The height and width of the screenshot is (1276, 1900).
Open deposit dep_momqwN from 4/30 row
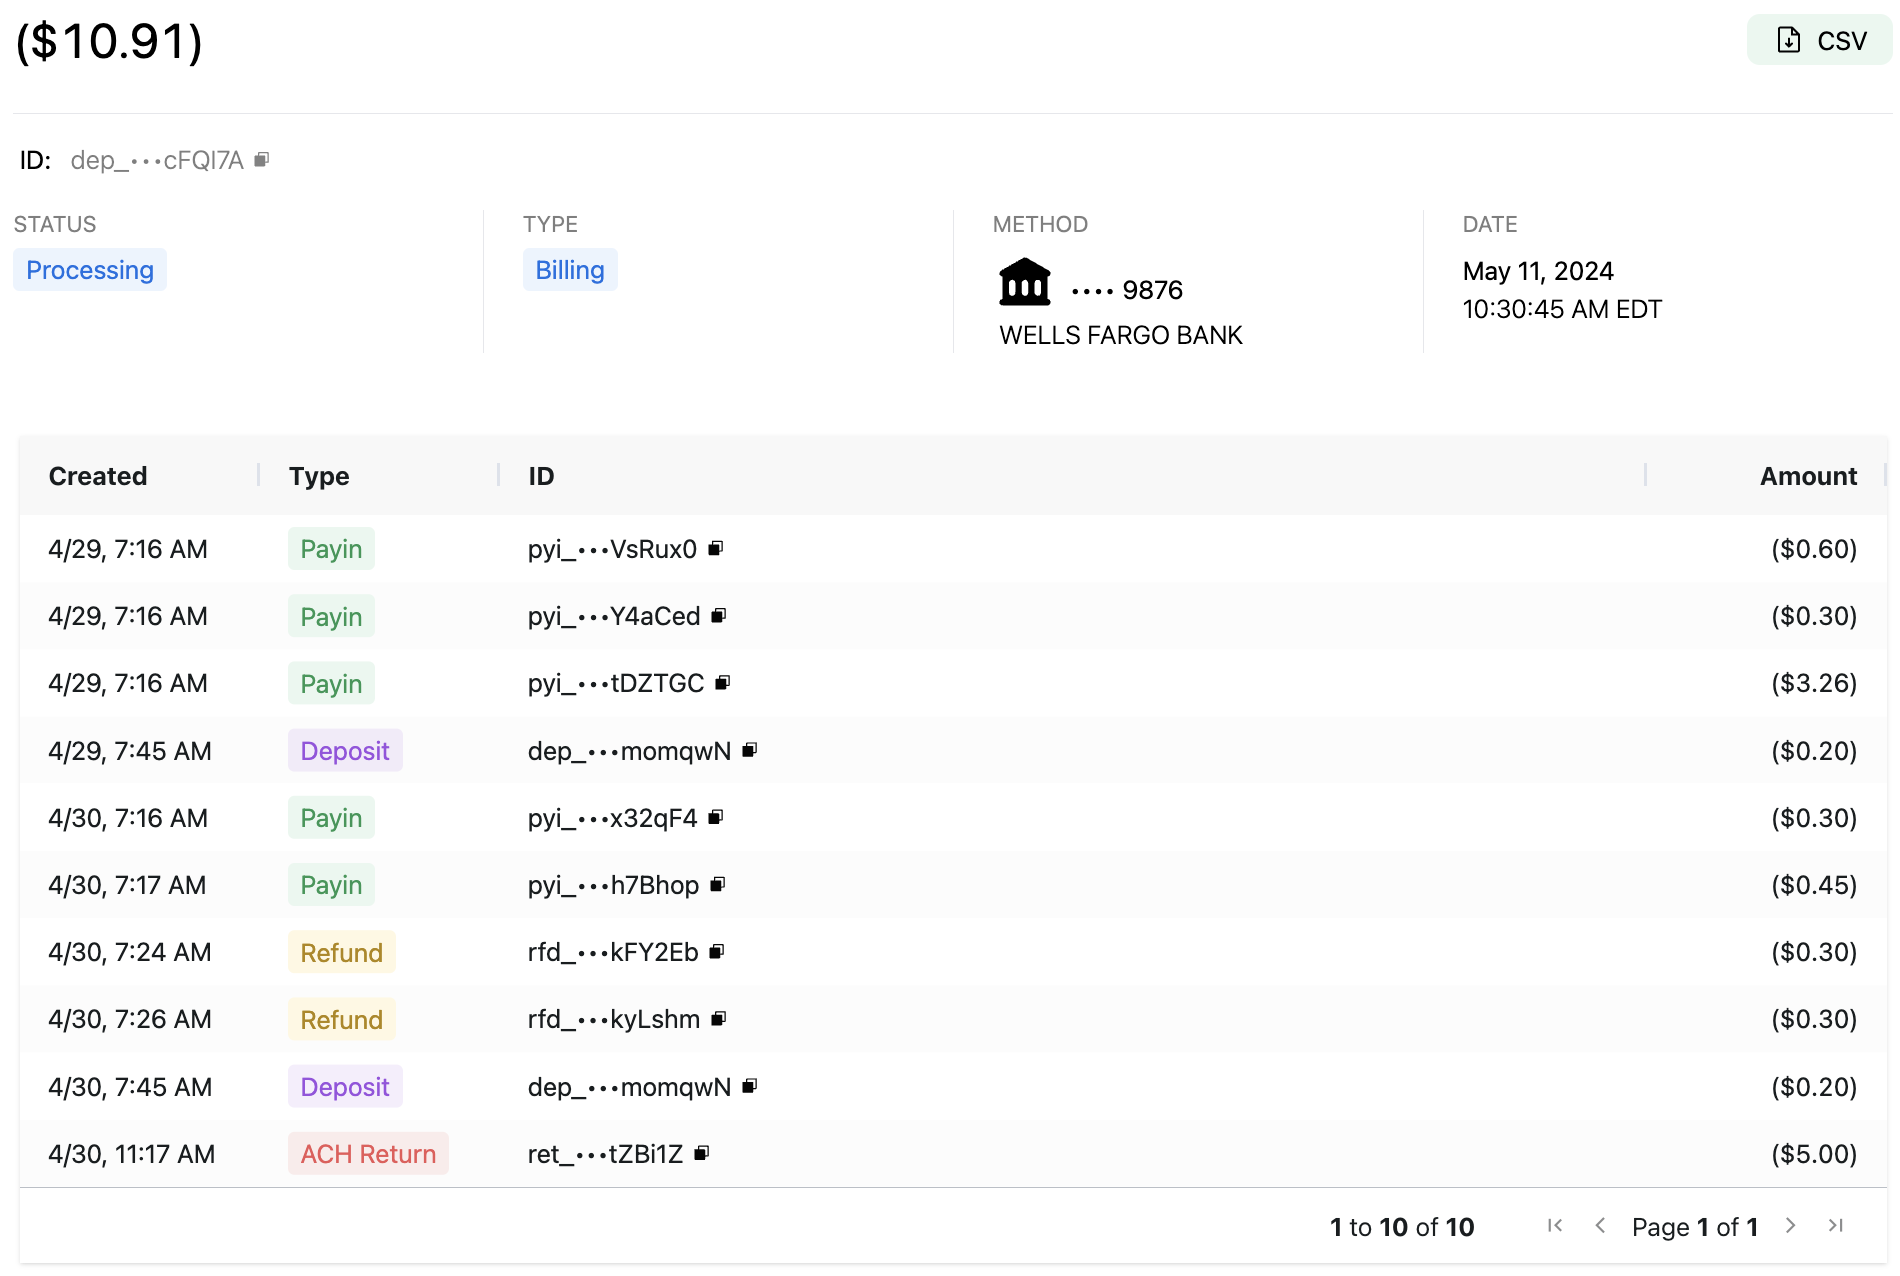tap(629, 1087)
